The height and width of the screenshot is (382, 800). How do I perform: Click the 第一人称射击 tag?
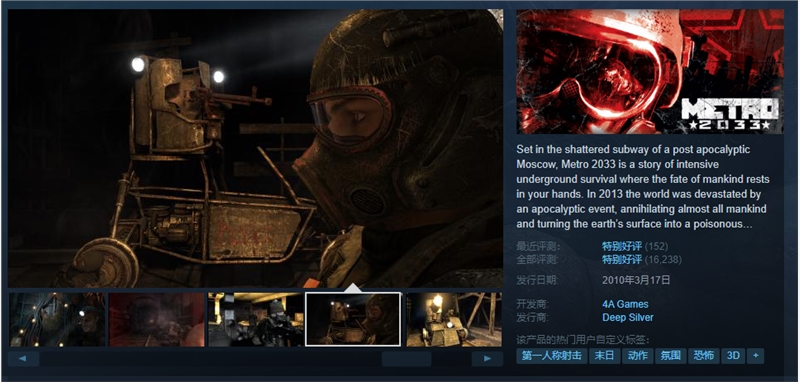(x=552, y=355)
